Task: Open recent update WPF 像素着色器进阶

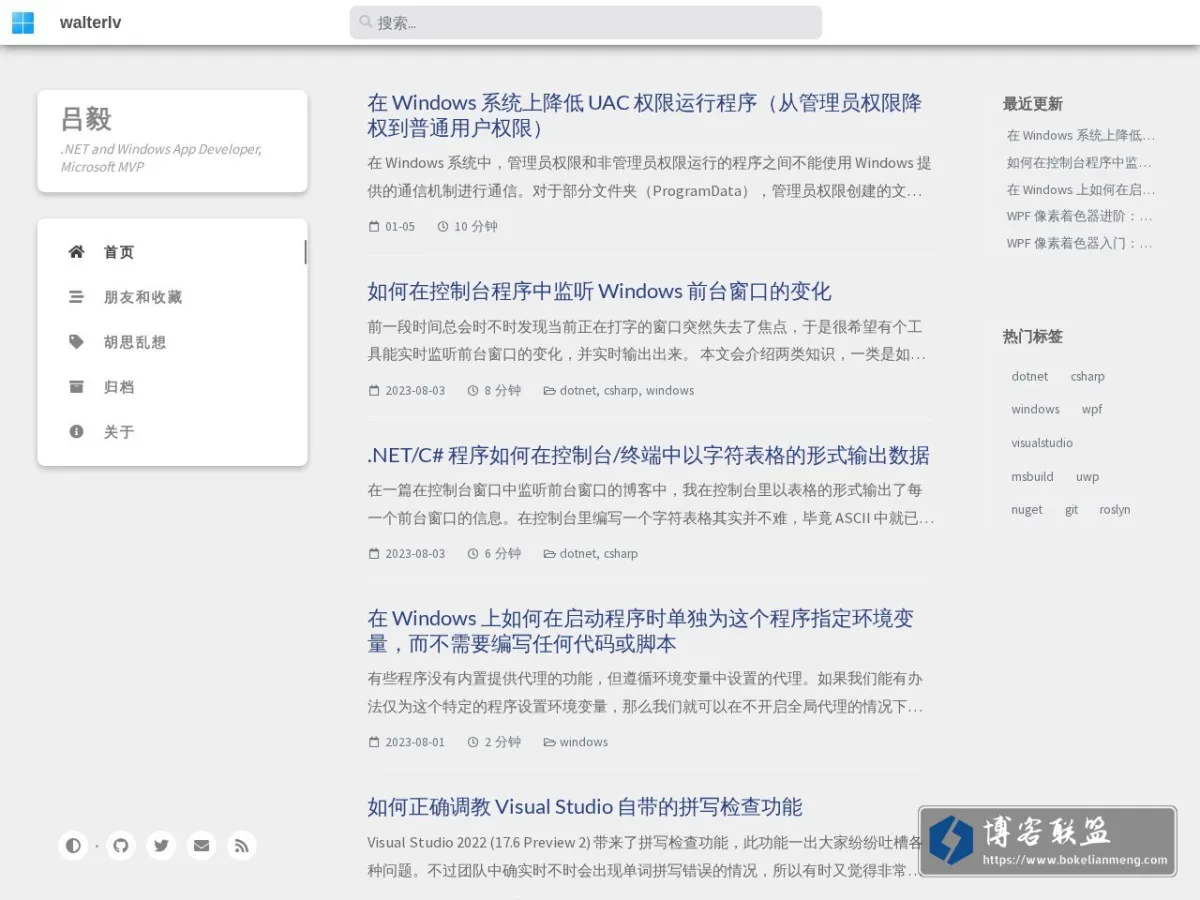Action: 1080,216
